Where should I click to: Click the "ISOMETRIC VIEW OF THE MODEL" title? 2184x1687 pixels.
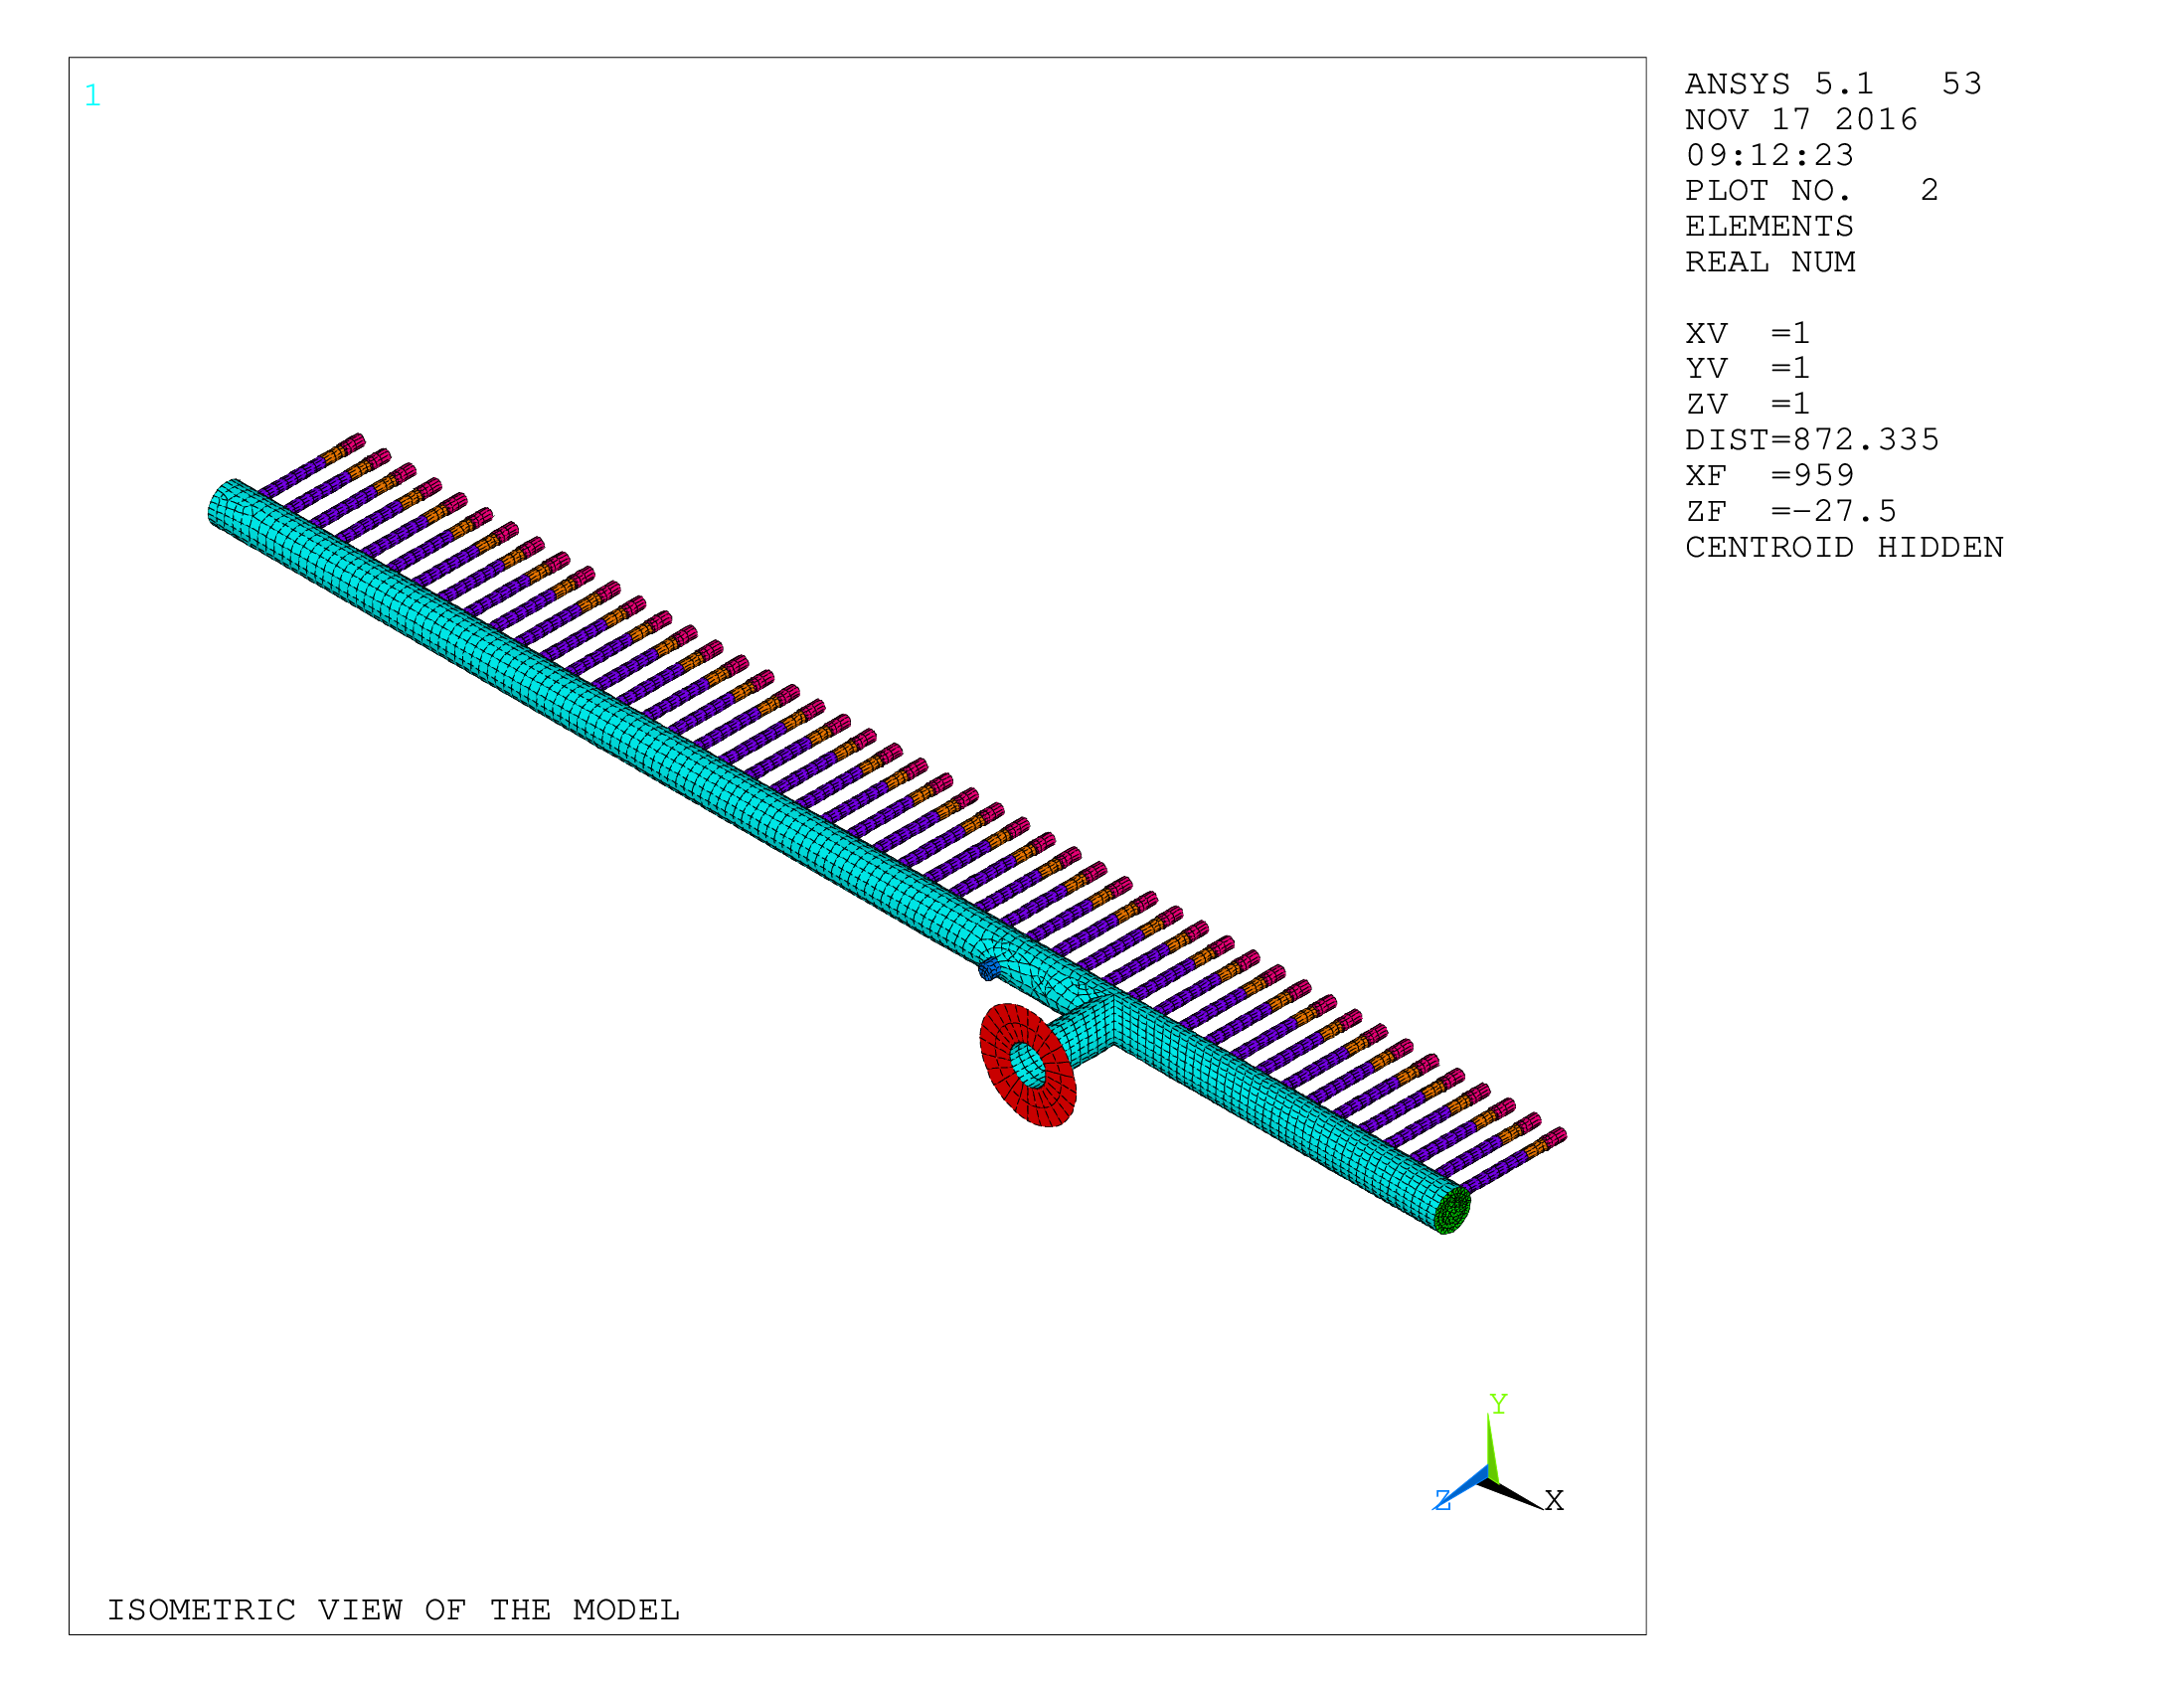(393, 1610)
